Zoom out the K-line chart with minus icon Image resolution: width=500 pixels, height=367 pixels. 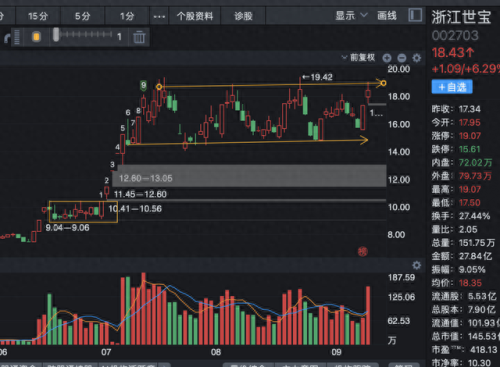402,58
